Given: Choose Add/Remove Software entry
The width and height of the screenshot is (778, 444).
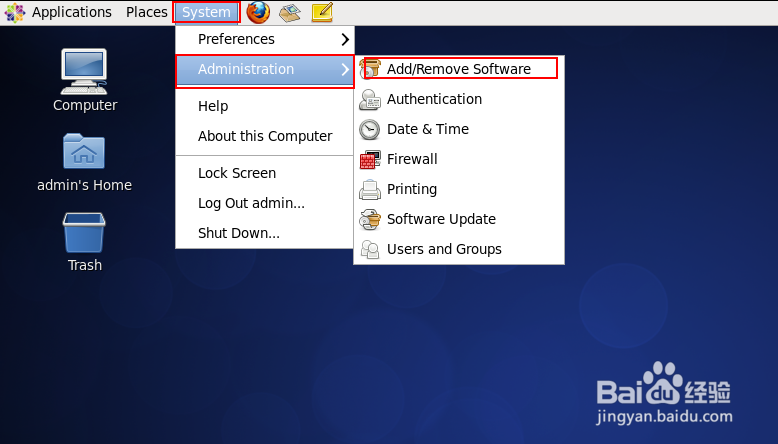Looking at the screenshot, I should 459,69.
